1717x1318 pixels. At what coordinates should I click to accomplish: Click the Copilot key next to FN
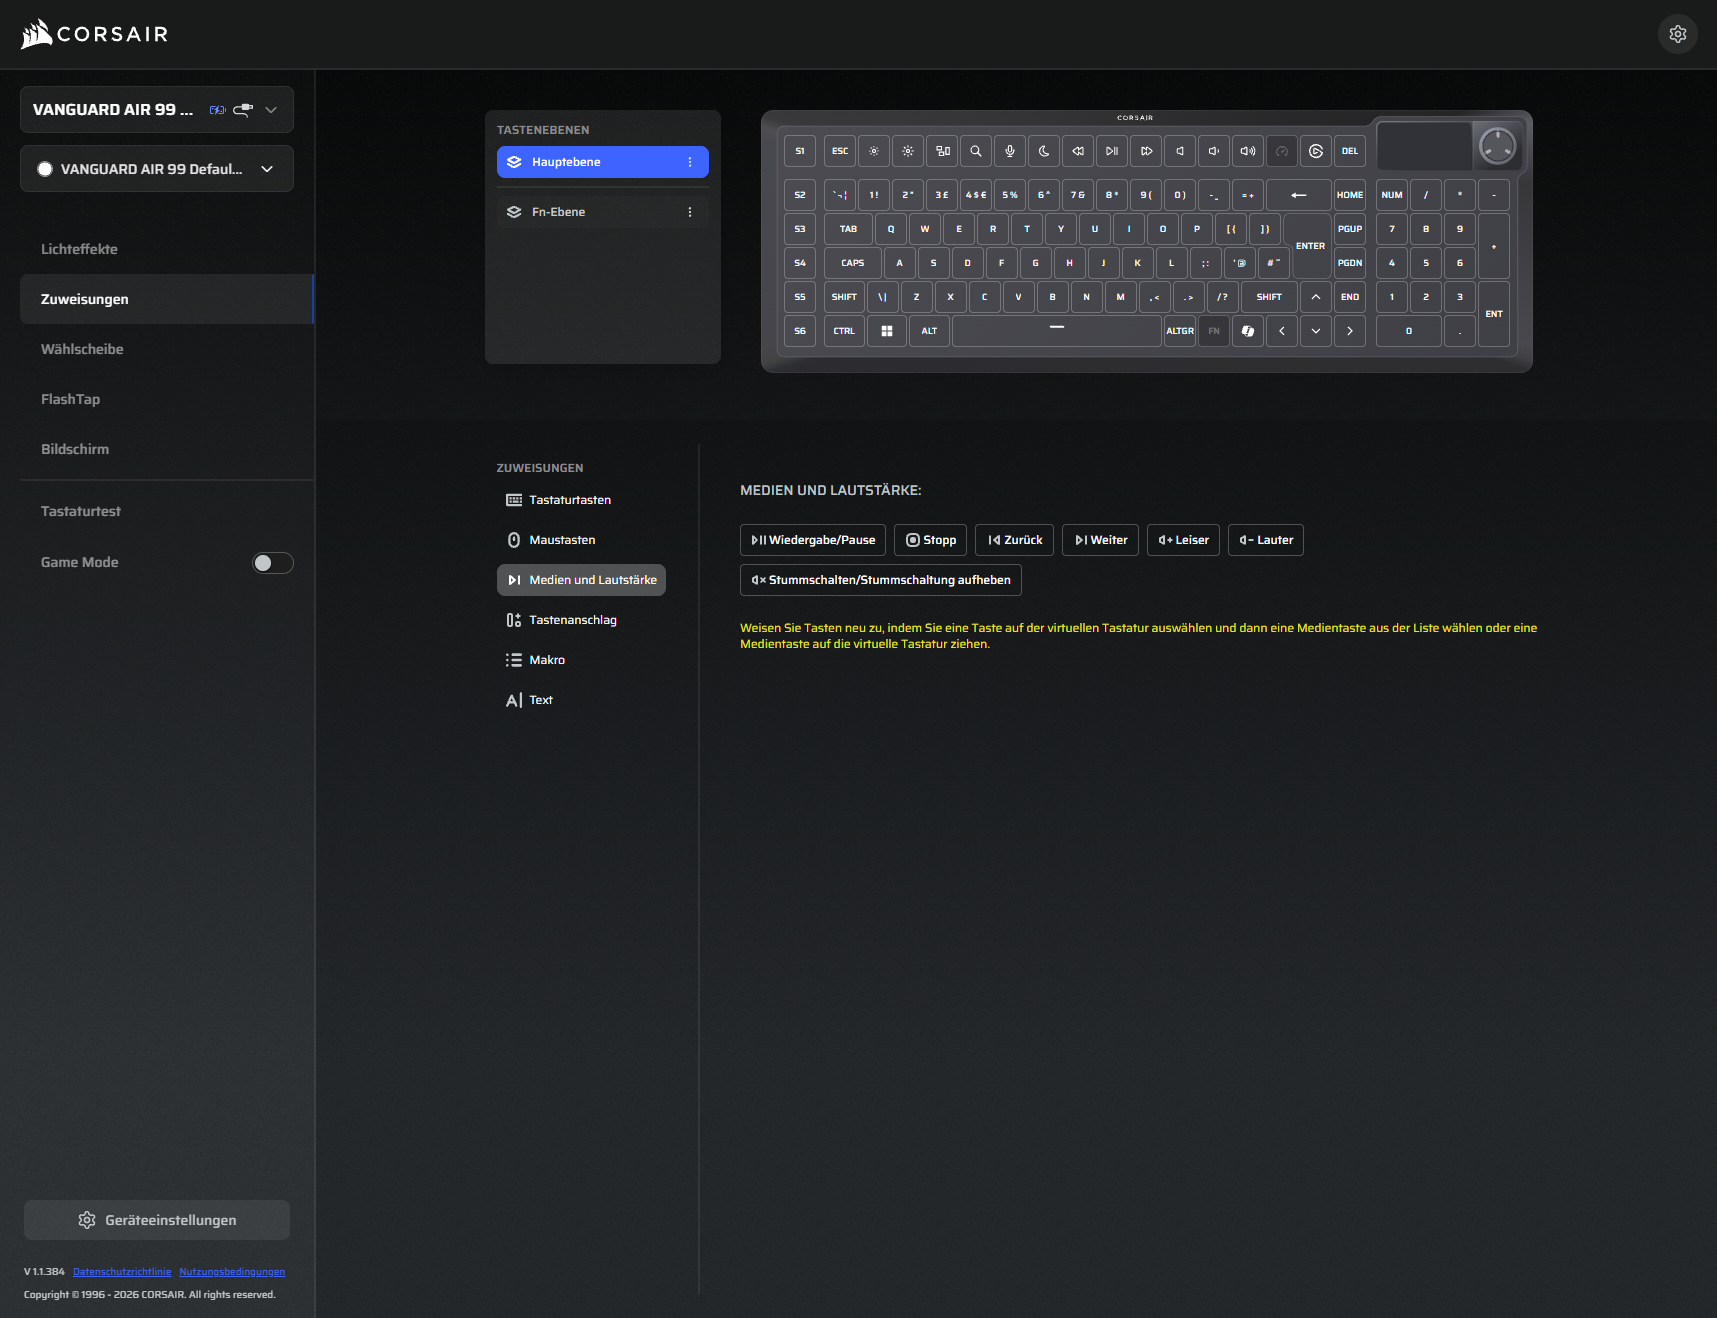click(x=1248, y=331)
